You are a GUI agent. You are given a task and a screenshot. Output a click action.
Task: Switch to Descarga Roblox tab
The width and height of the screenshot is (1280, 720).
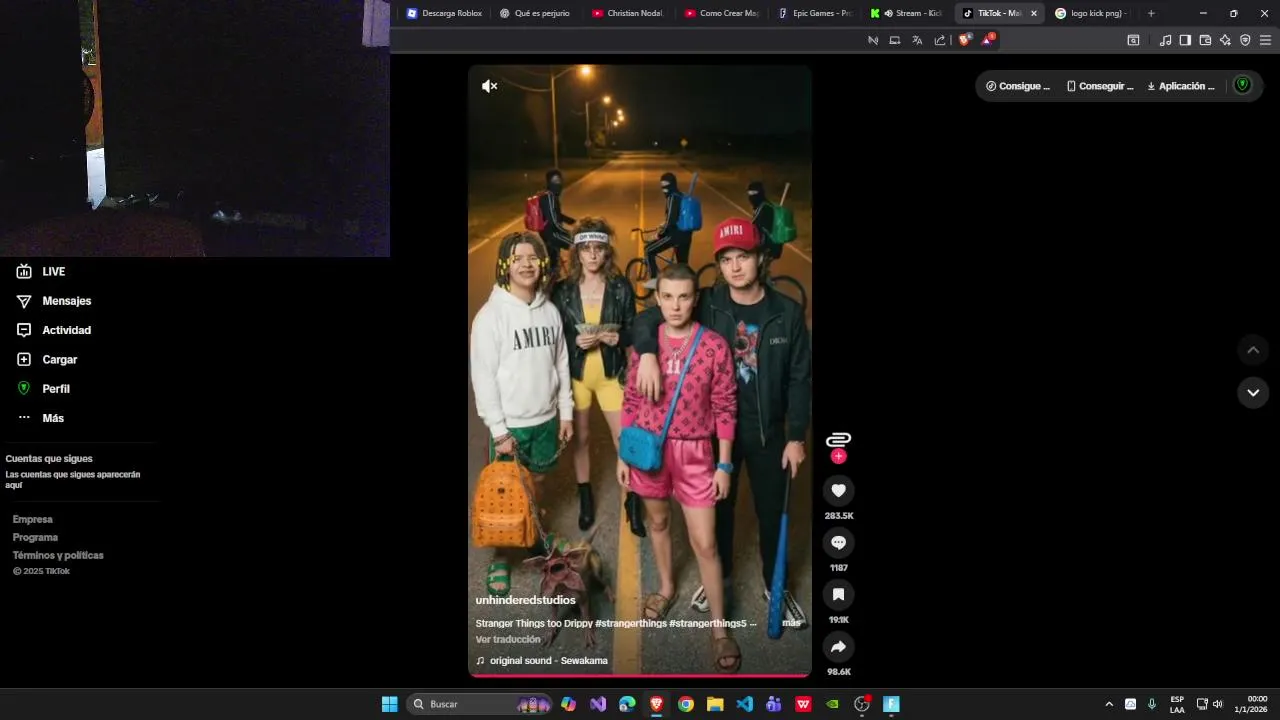click(444, 13)
